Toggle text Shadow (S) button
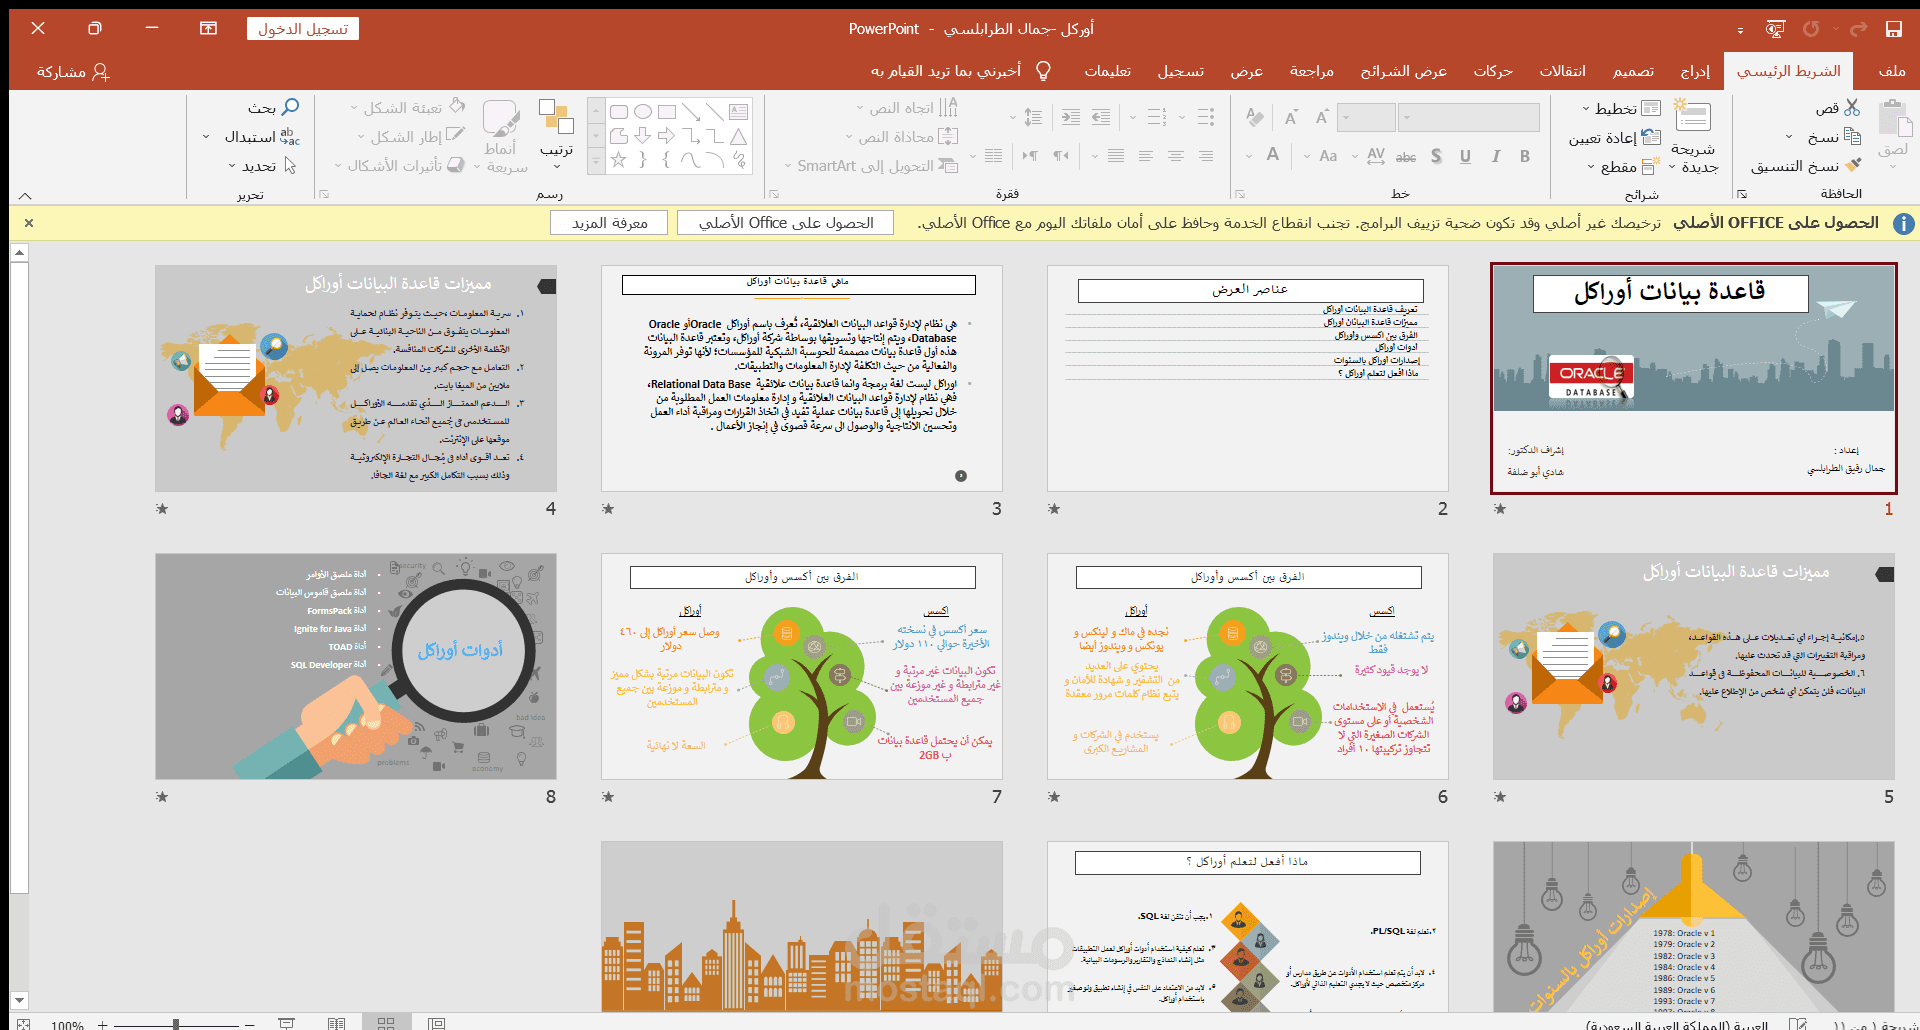Screen dimensions: 1920x1030 (1436, 156)
